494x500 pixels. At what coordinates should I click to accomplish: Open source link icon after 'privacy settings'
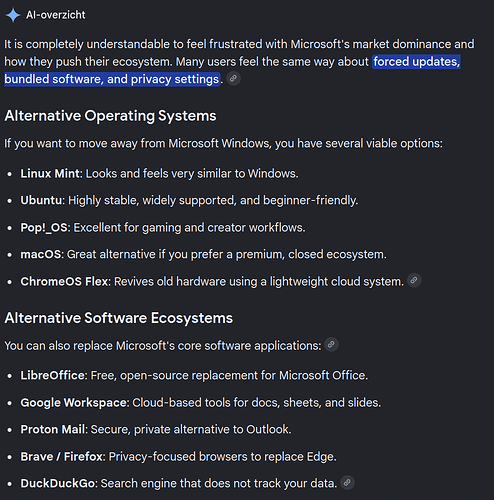click(x=234, y=79)
